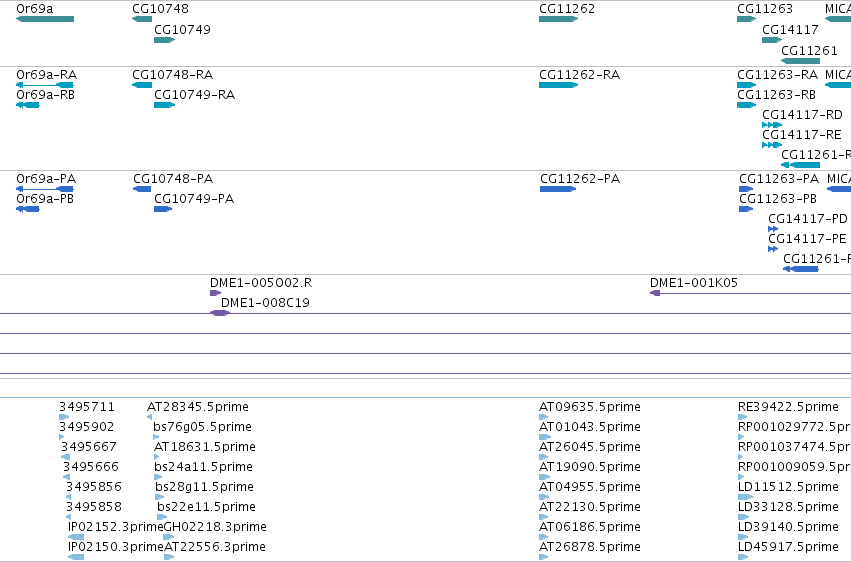
Task: Select the CG11263-PA protein label
Action: [x=779, y=178]
